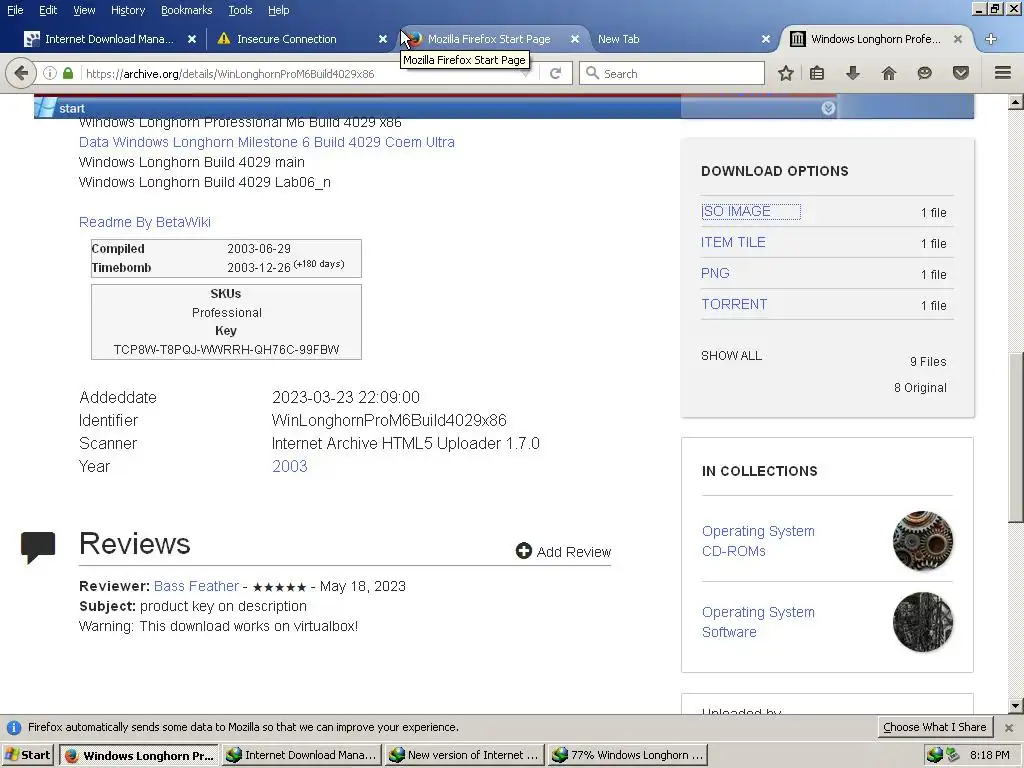Open Operating System CD-ROMs gears thumbnail
The image size is (1024, 768).
point(922,541)
